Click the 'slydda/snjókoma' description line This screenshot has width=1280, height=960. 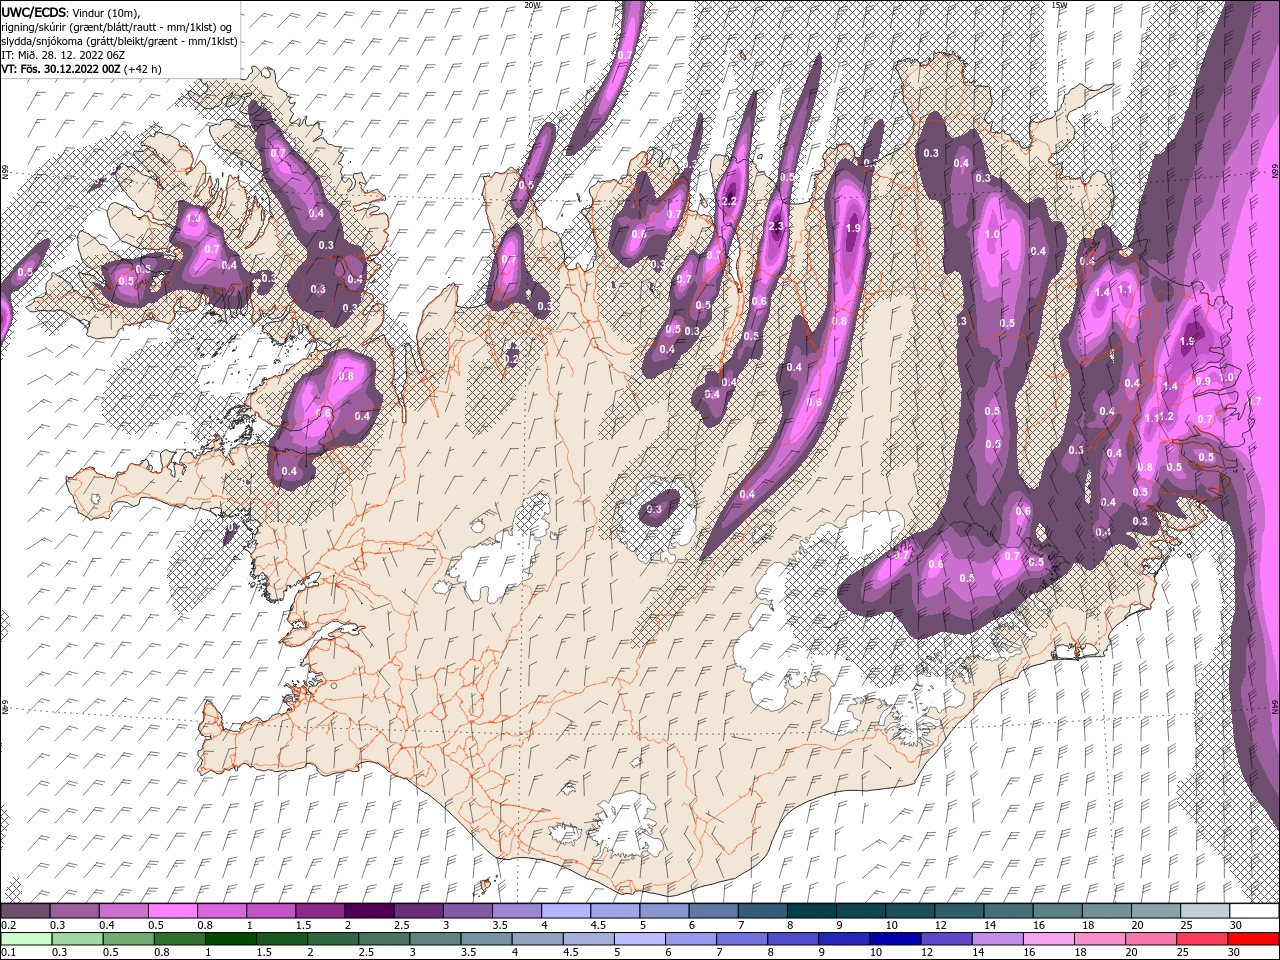click(x=119, y=40)
